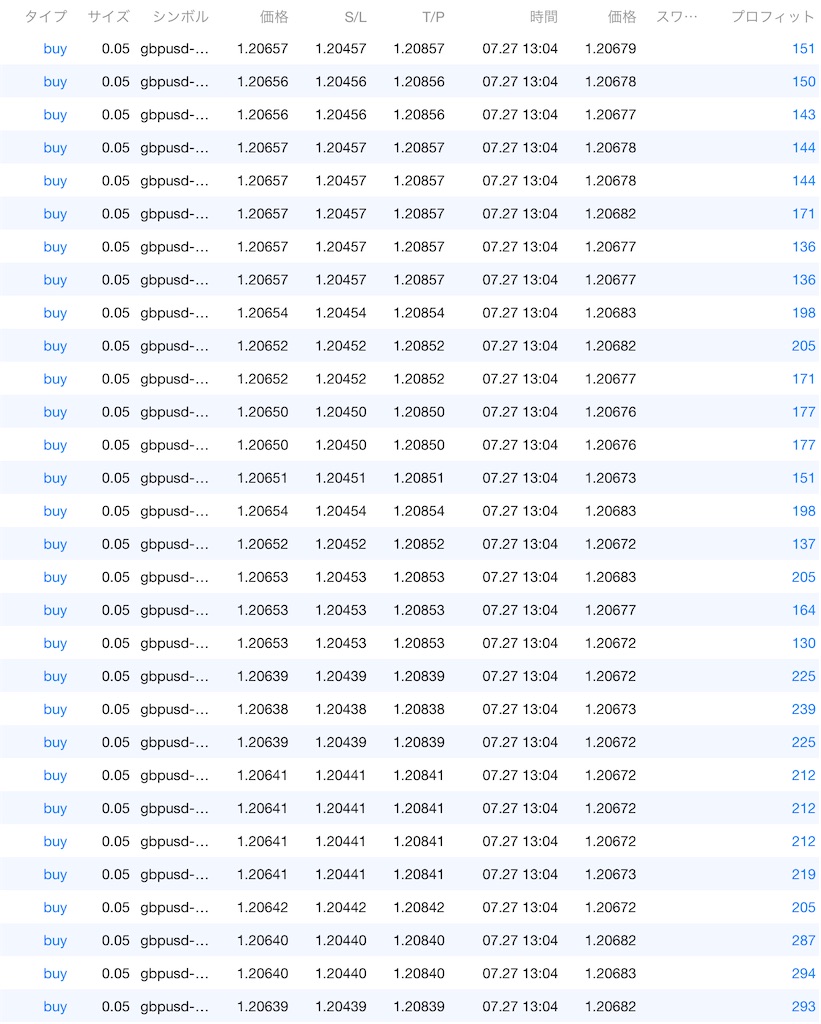The width and height of the screenshot is (821, 1024).
Task: Select the profit value 293
Action: pos(803,1006)
